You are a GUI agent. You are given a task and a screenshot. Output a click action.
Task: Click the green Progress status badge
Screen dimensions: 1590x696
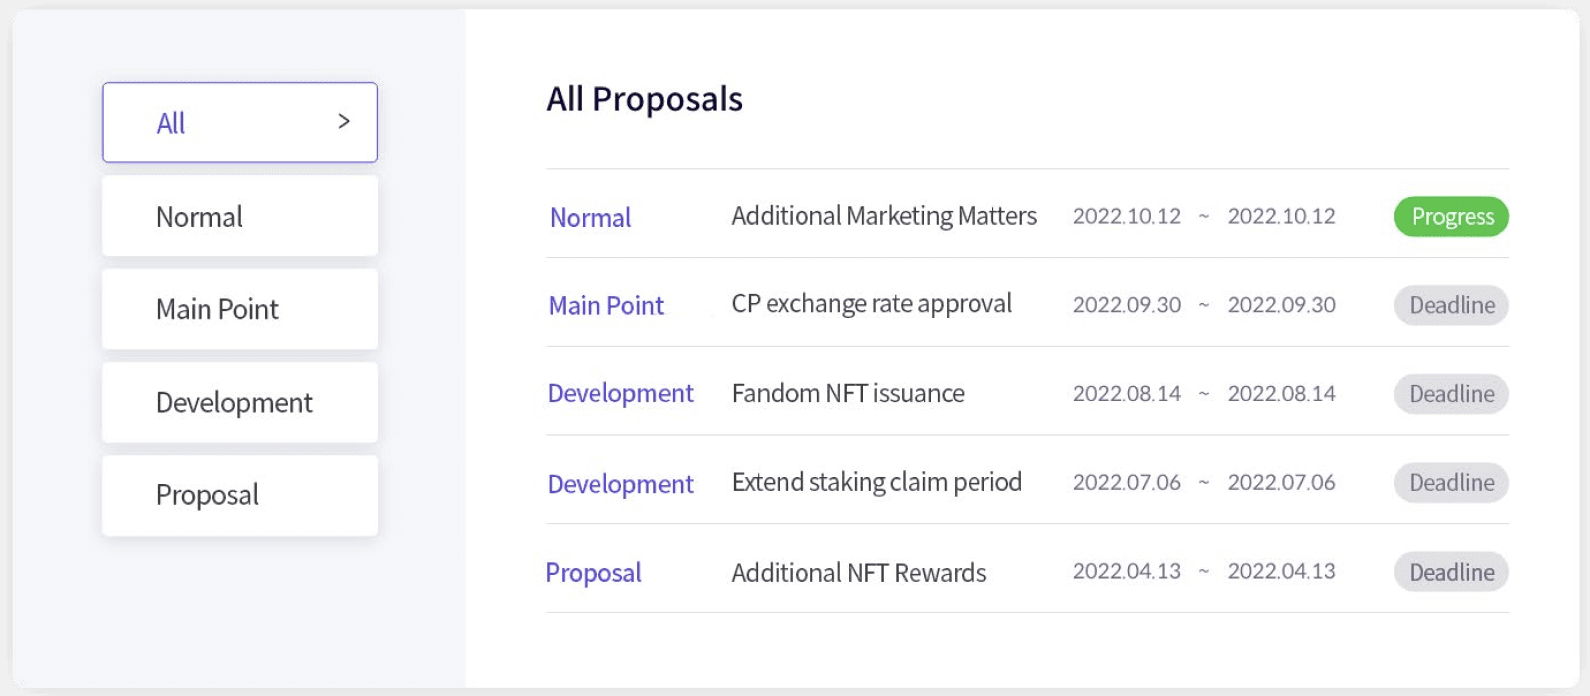pos(1451,217)
